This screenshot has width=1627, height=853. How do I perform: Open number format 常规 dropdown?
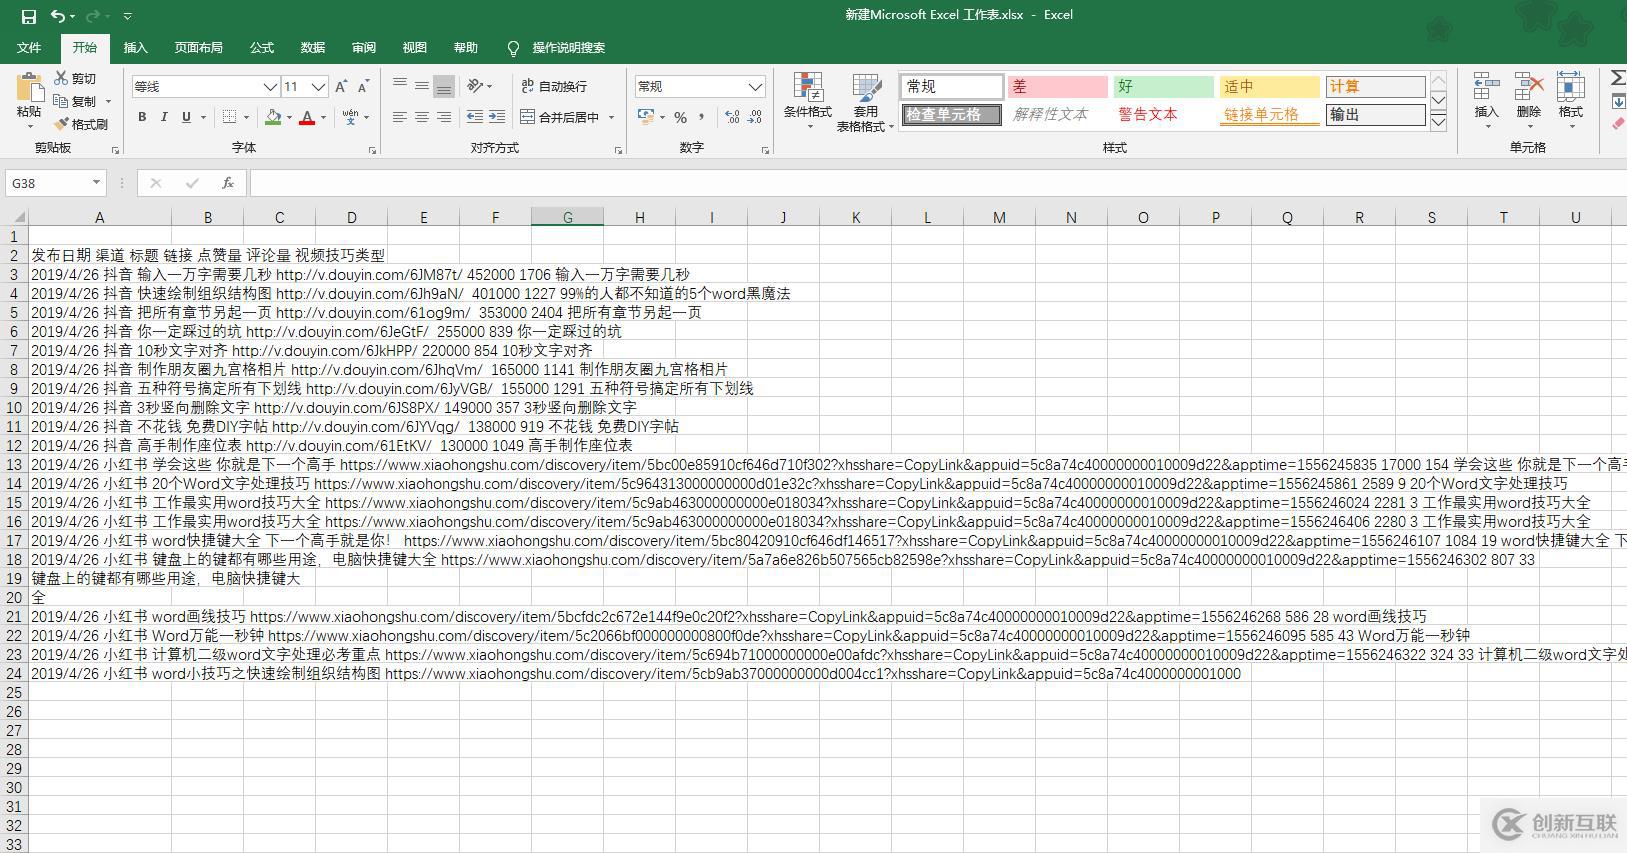(756, 87)
